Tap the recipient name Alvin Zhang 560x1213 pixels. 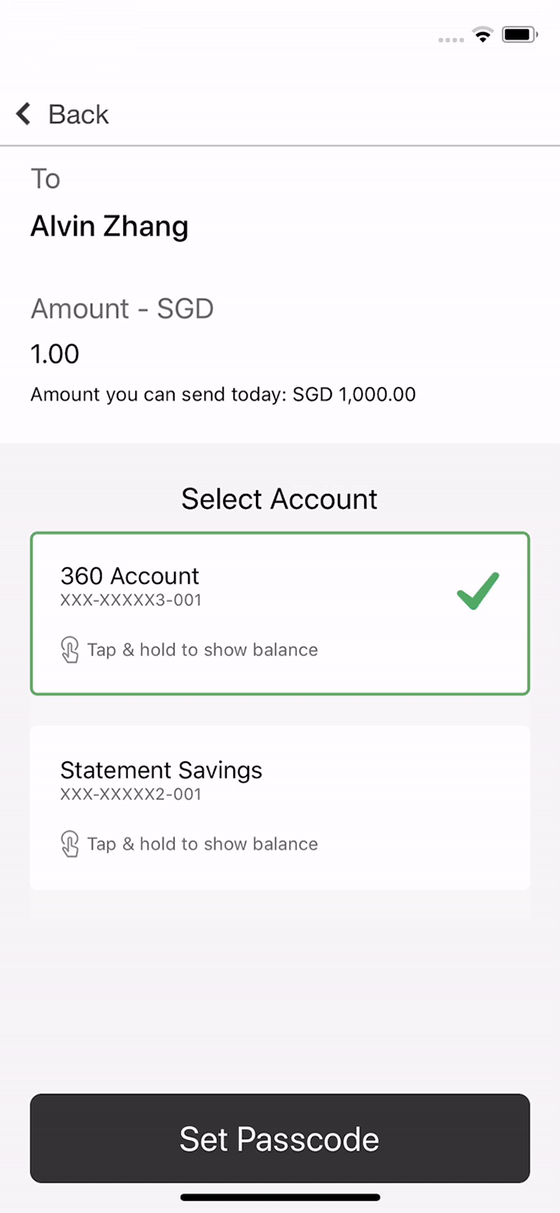[109, 227]
